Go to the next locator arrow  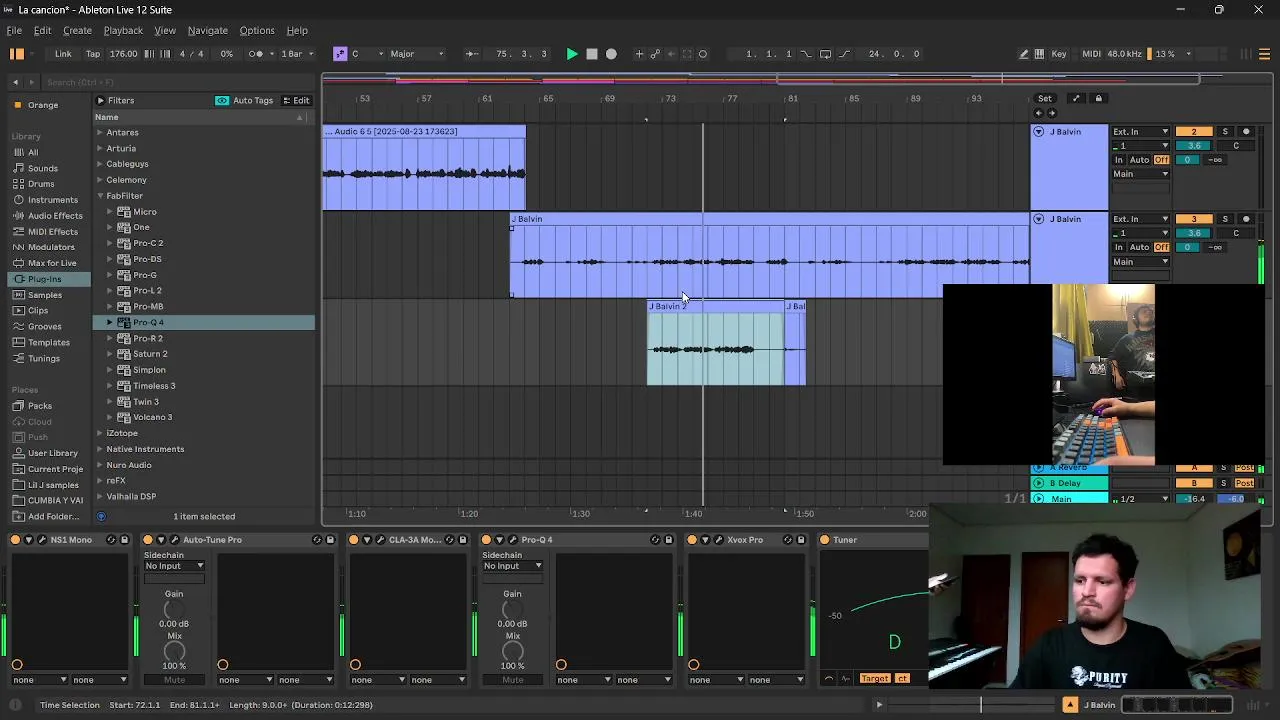click(1051, 113)
